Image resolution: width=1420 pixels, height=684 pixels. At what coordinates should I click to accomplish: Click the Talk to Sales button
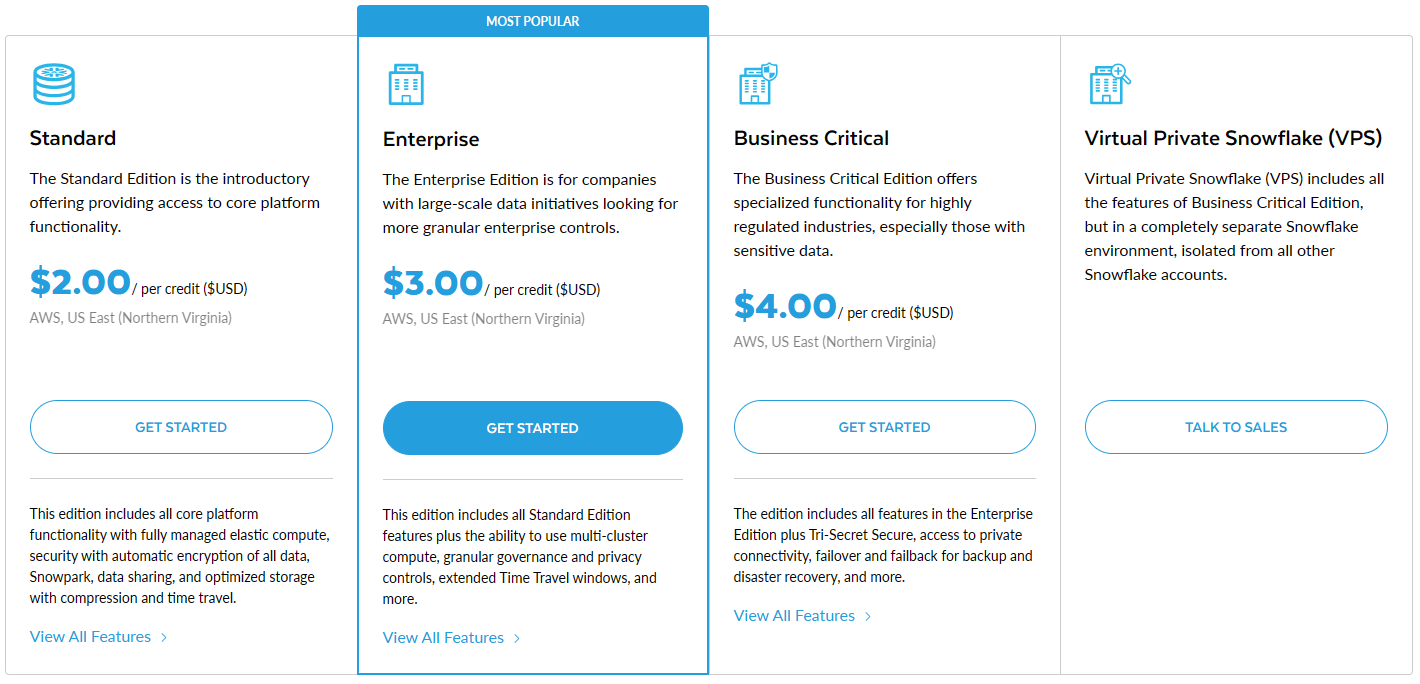click(1235, 427)
